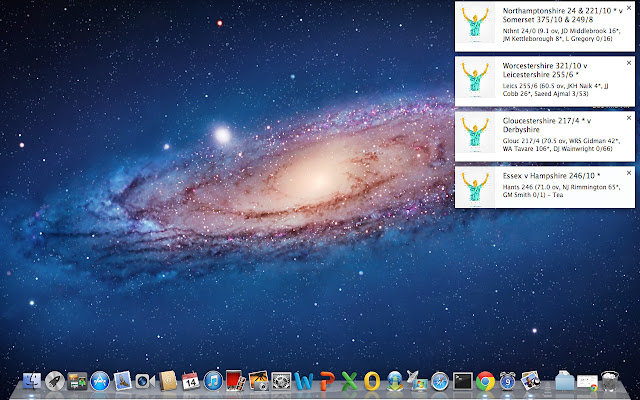
Task: Open the blue W Word icon
Action: pos(305,381)
